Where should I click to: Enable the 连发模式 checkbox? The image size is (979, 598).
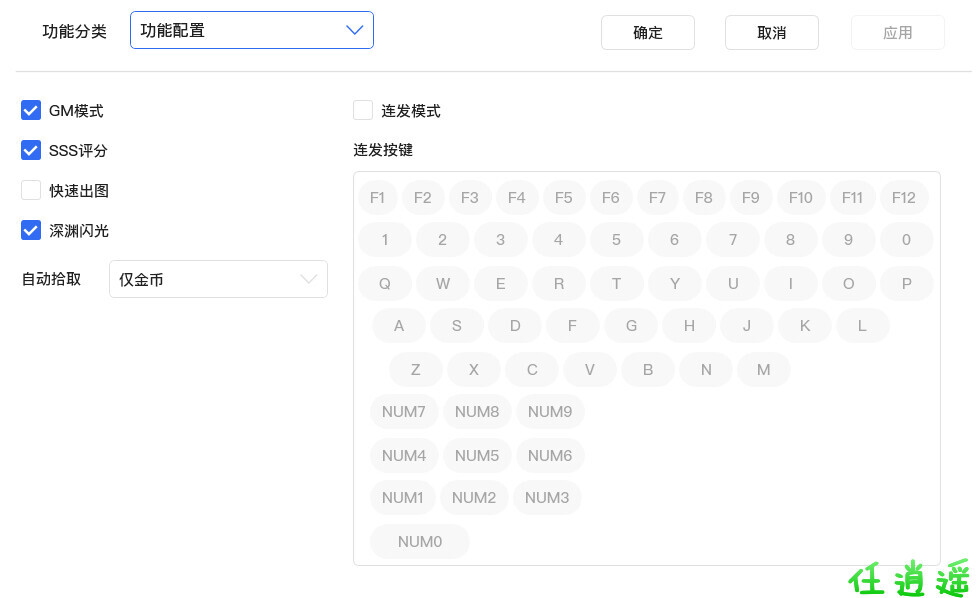(x=363, y=111)
